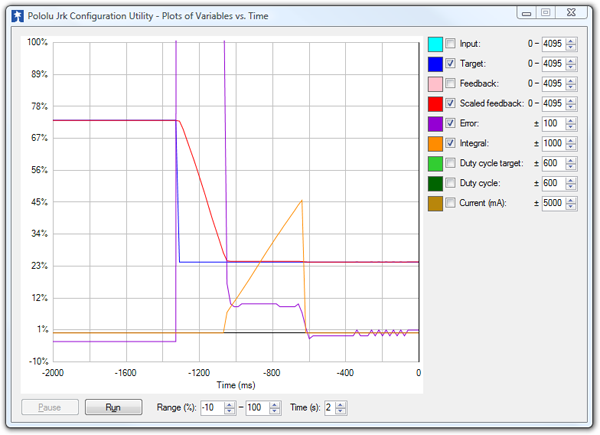Enable the Feedback plot checkbox

pos(451,84)
